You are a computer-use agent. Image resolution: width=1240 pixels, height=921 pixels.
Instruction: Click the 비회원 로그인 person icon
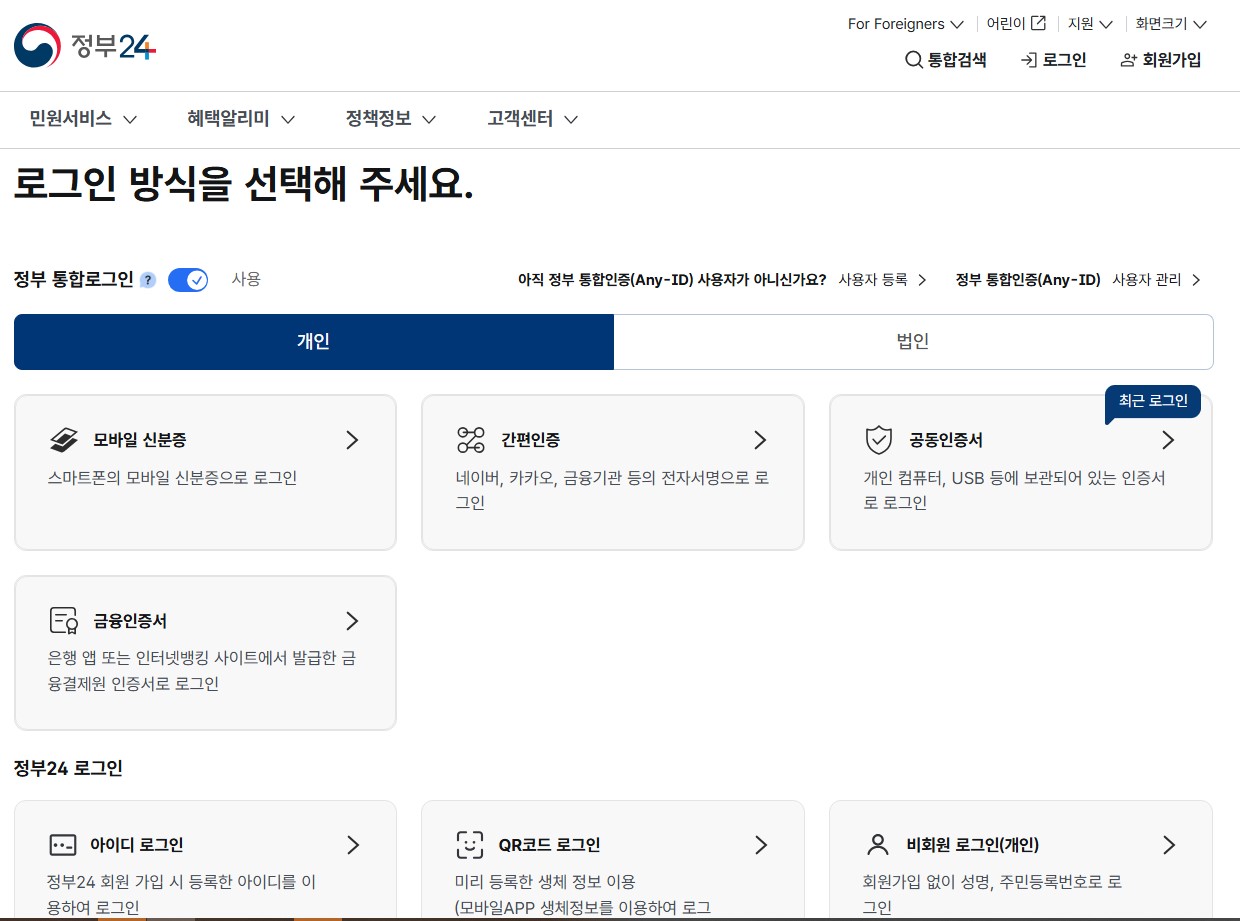[x=878, y=845]
